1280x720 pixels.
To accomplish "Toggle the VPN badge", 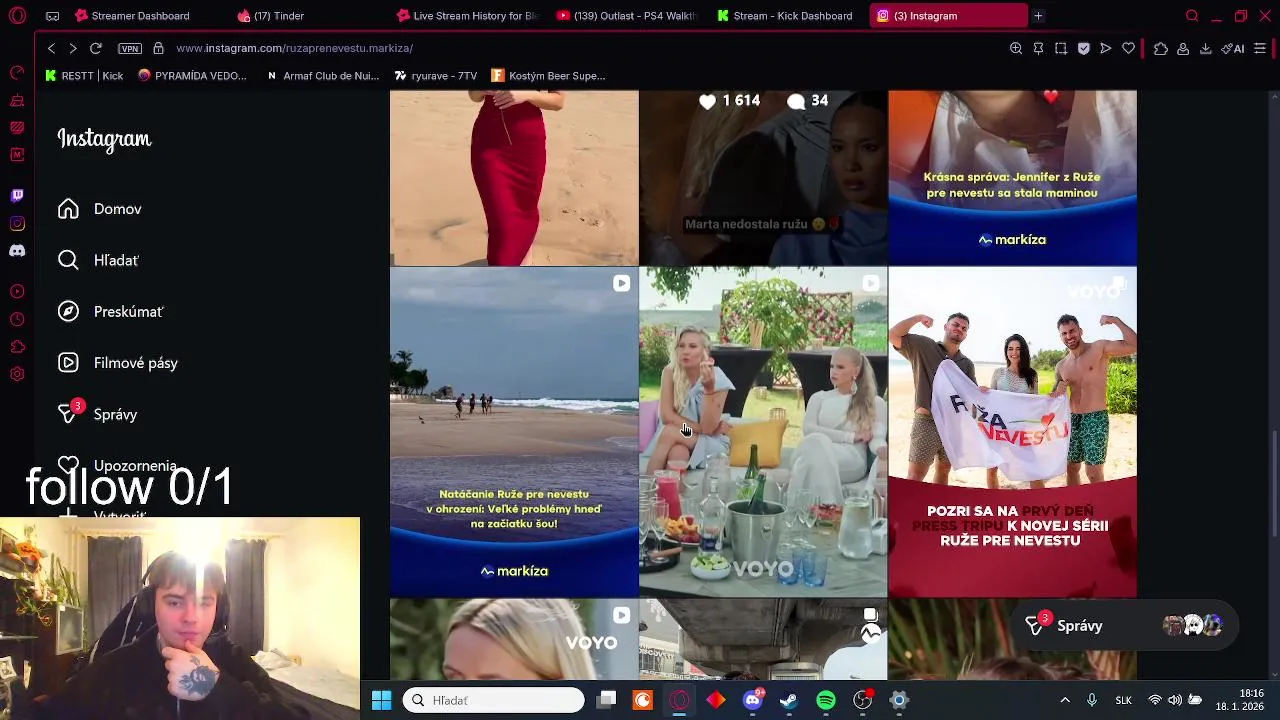I will pyautogui.click(x=130, y=48).
